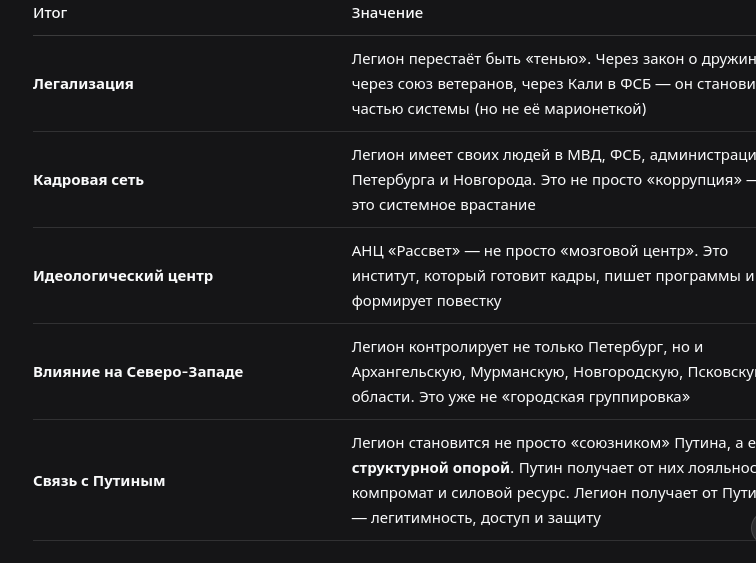This screenshot has width=756, height=563.
Task: Select the «Легализация» row label
Action: point(83,84)
